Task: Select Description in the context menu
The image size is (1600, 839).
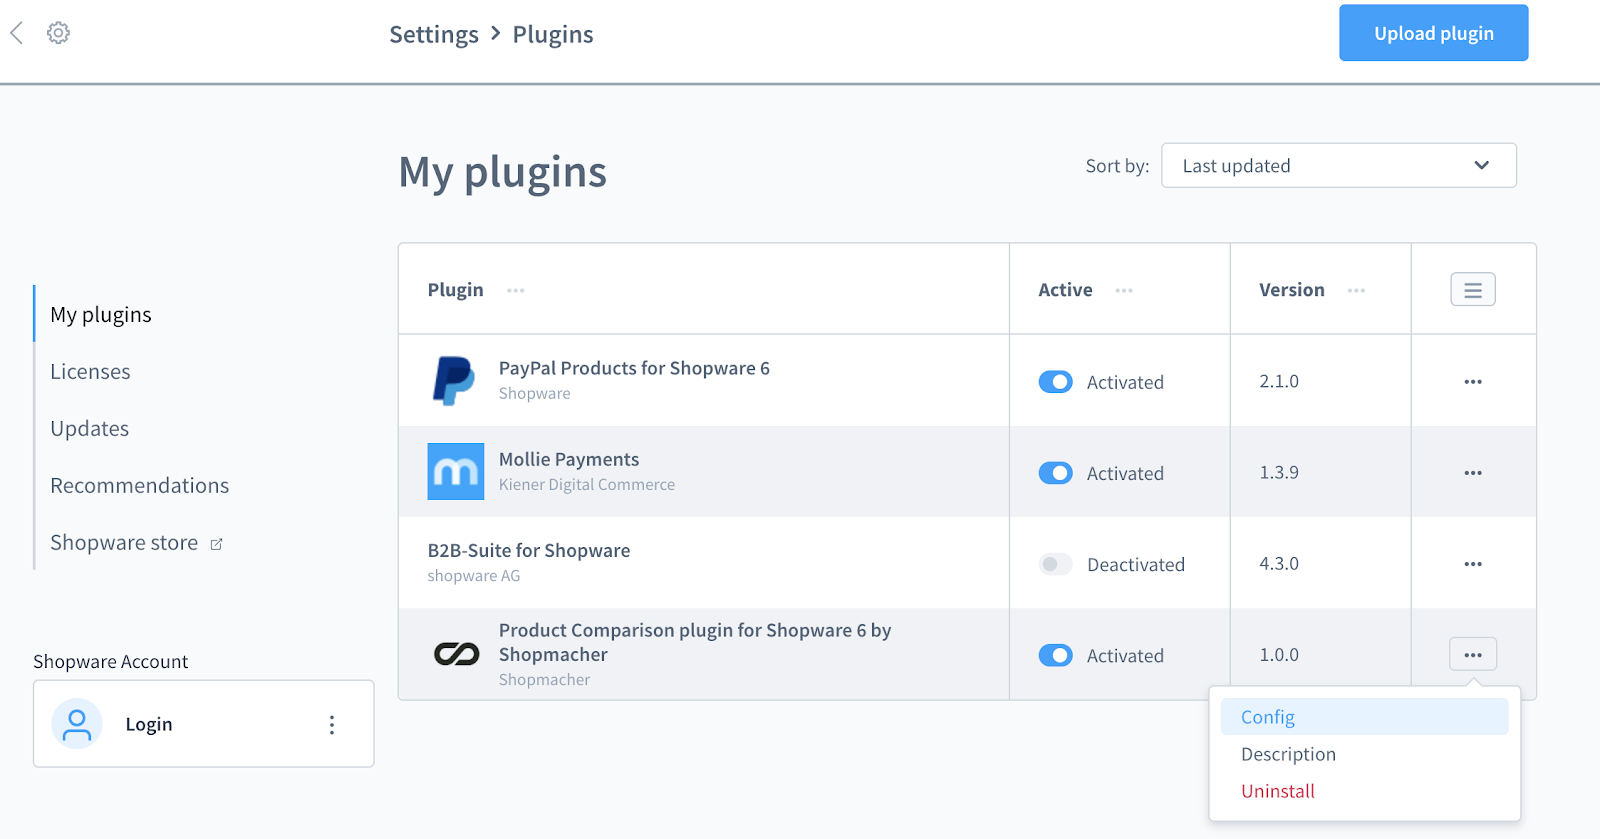Action: [x=1364, y=754]
